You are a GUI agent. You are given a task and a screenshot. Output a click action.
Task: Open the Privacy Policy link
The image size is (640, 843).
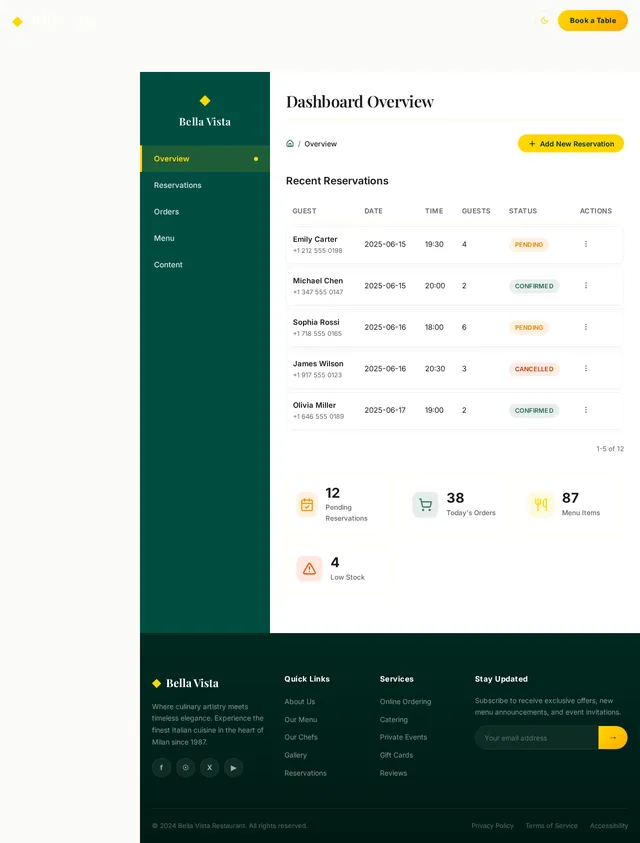tap(492, 825)
